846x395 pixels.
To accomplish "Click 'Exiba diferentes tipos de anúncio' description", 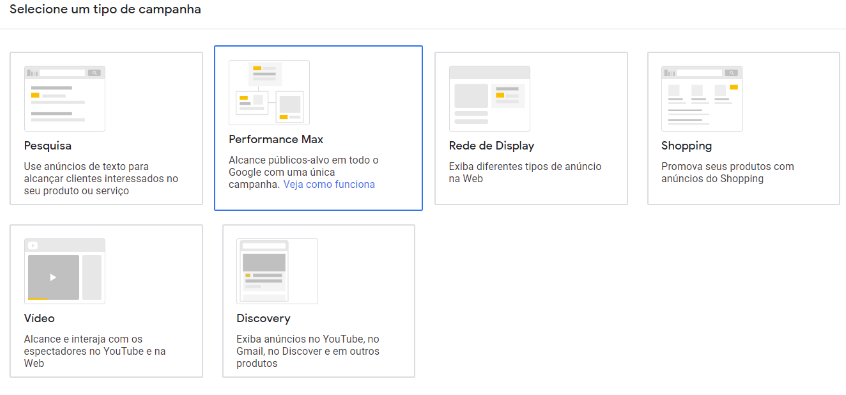I will tap(525, 173).
